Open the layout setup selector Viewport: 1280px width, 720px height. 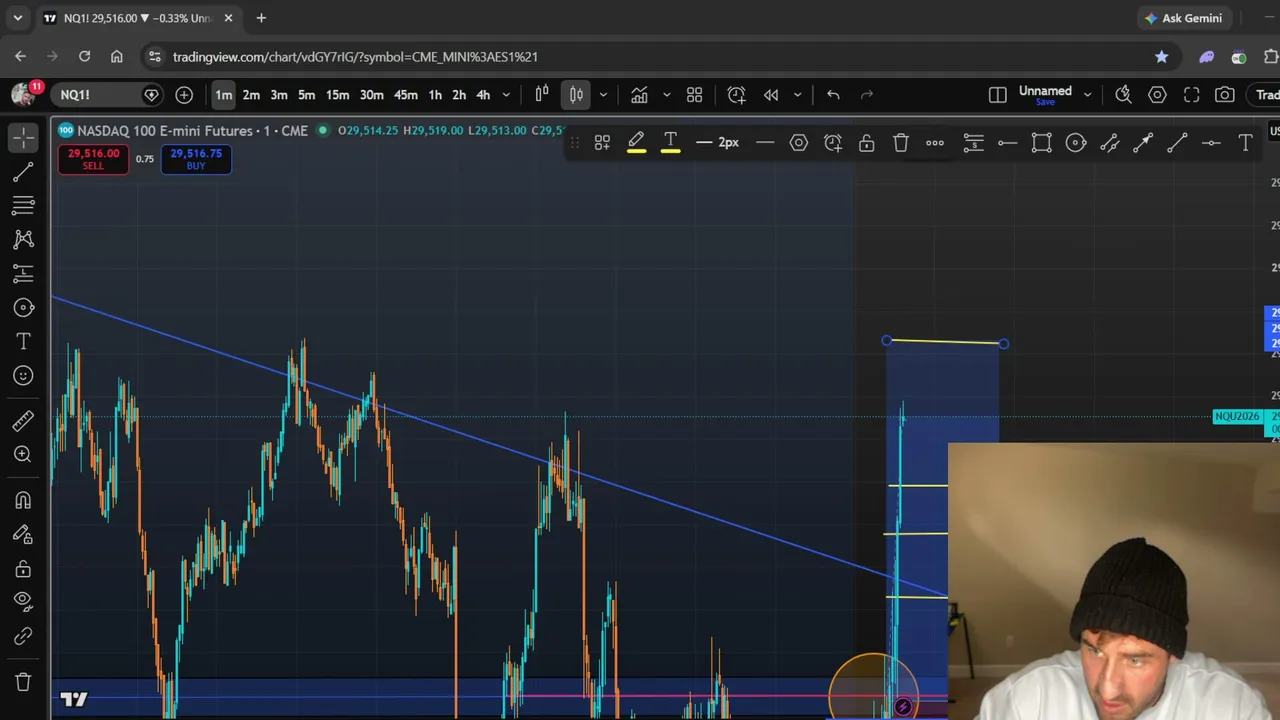[x=998, y=95]
